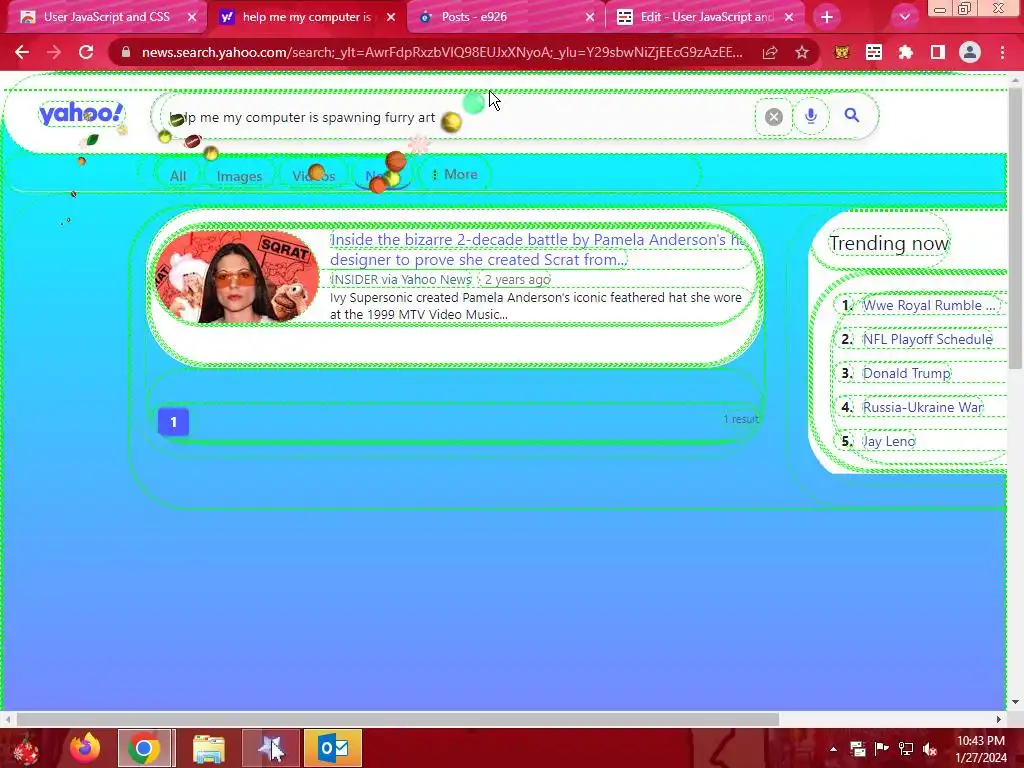Expand the tab search dropdown arrow

[x=904, y=18]
